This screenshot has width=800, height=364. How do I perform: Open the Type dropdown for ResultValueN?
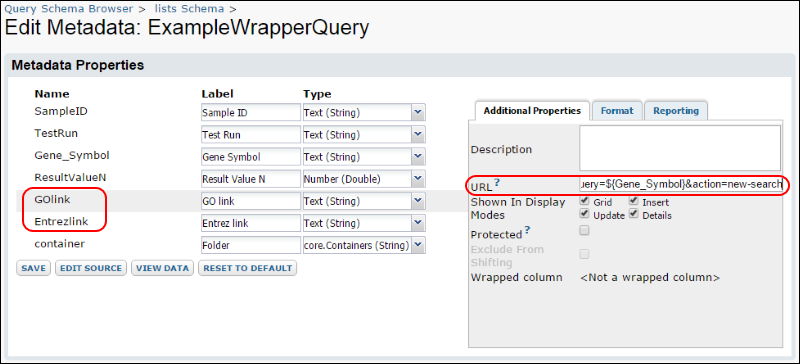pos(418,179)
